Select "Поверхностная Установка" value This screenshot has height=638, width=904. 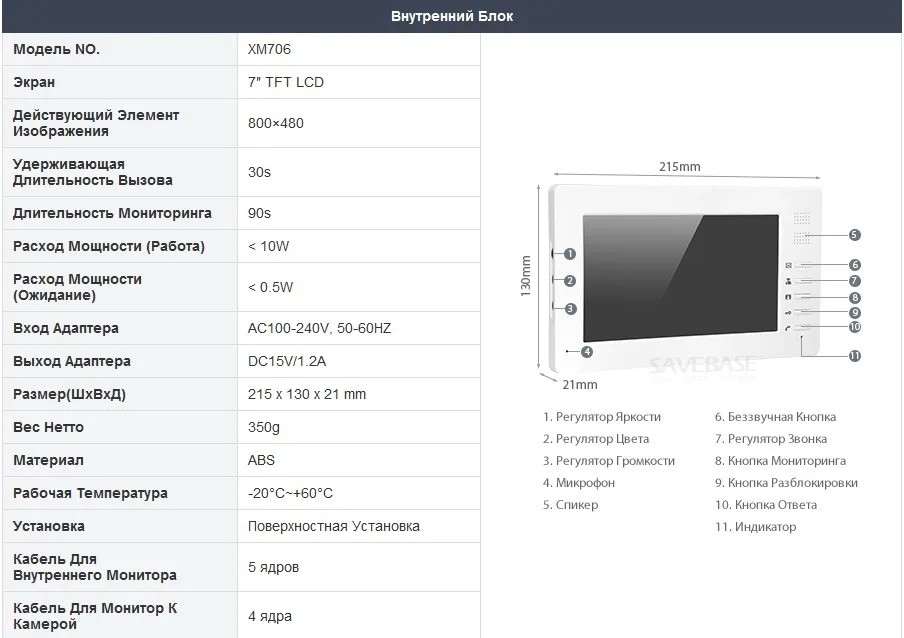point(334,526)
